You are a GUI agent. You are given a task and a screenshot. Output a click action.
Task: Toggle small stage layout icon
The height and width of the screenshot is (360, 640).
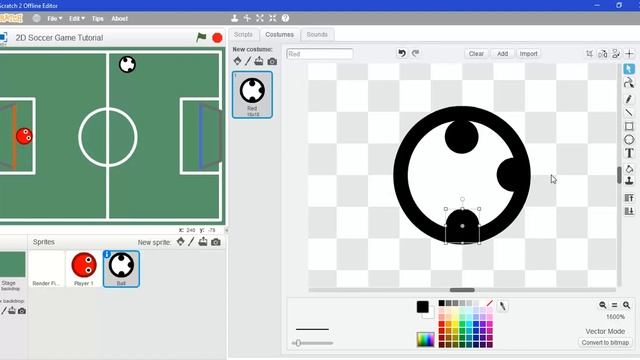(x=226, y=230)
